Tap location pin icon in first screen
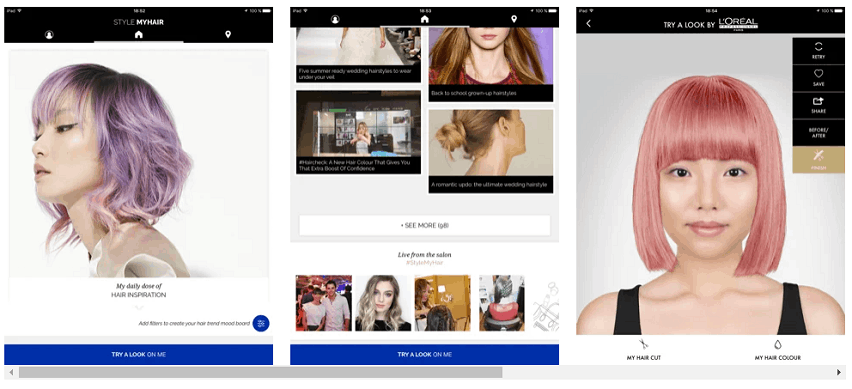Viewport: 852px width, 389px height. point(228,35)
